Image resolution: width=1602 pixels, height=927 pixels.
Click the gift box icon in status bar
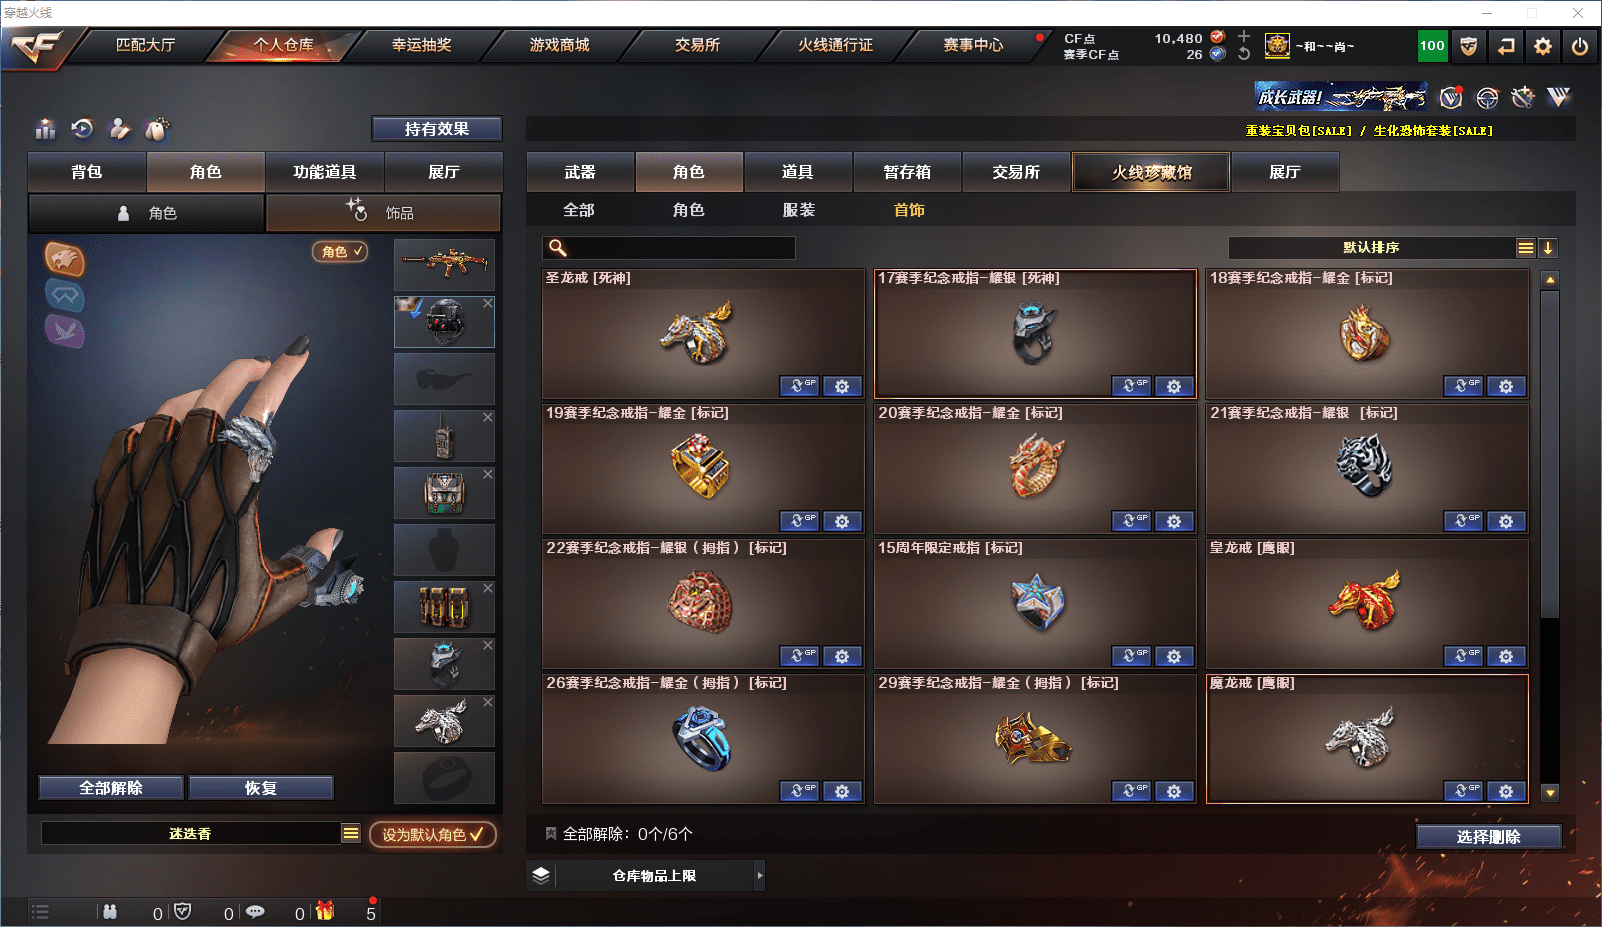pos(325,911)
